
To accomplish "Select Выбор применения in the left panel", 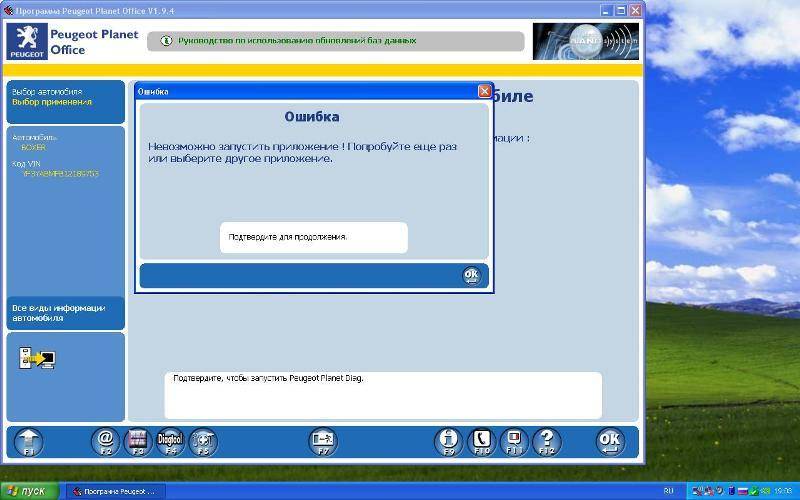I will tap(51, 102).
